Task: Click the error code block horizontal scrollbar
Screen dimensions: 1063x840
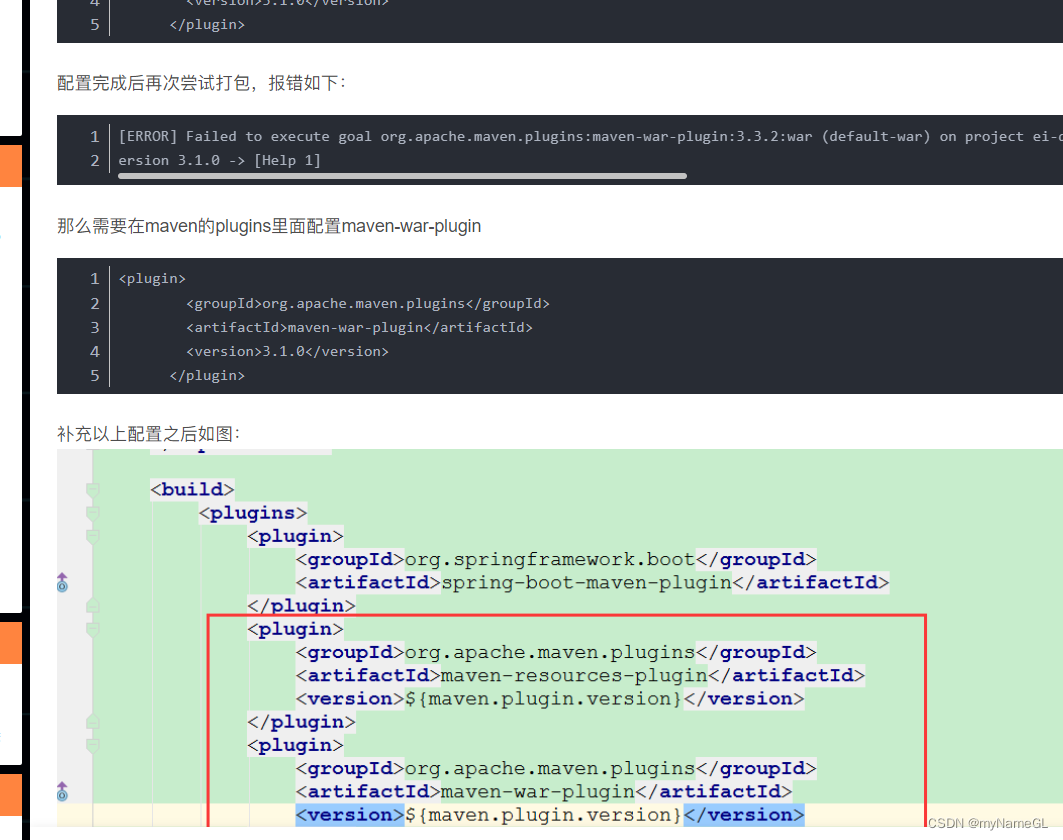Action: [402, 176]
